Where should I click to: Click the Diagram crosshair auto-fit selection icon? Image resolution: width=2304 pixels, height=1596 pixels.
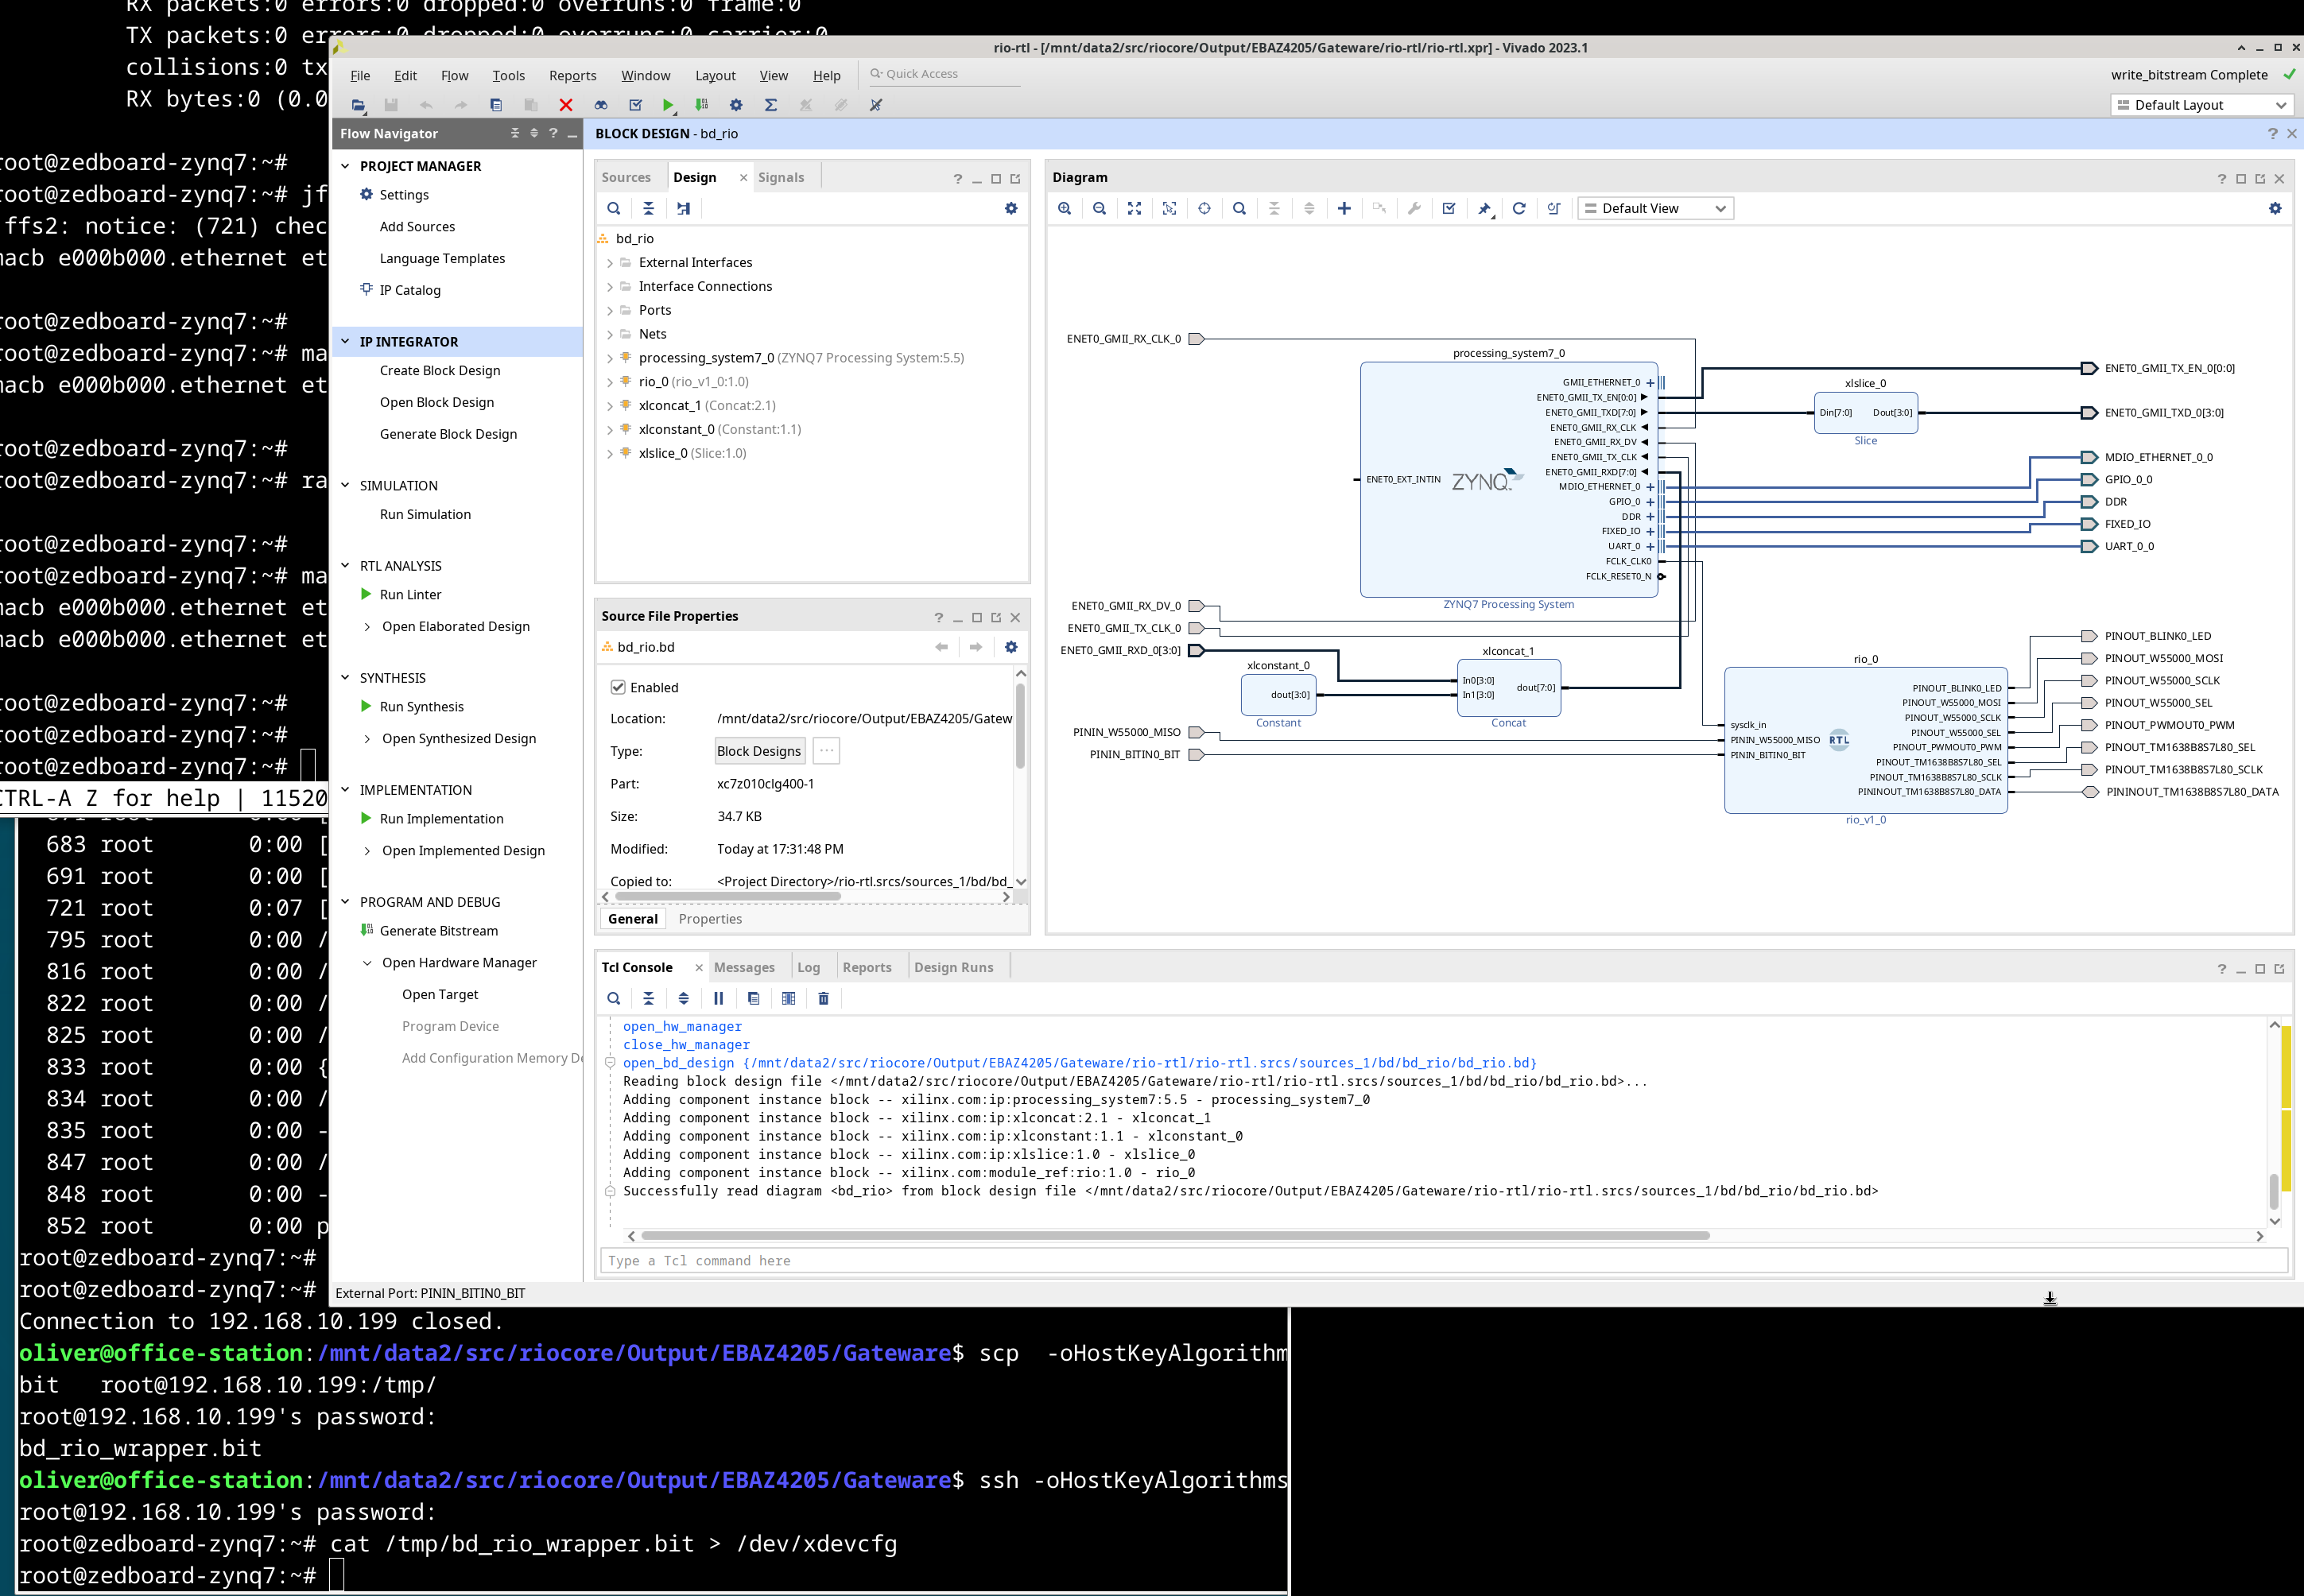point(1204,209)
